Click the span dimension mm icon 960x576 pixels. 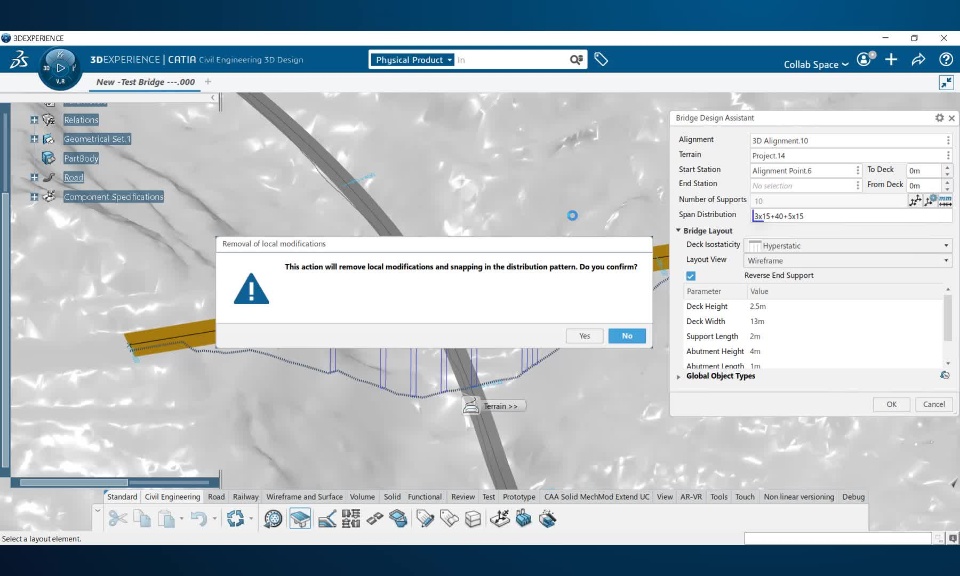coord(945,200)
